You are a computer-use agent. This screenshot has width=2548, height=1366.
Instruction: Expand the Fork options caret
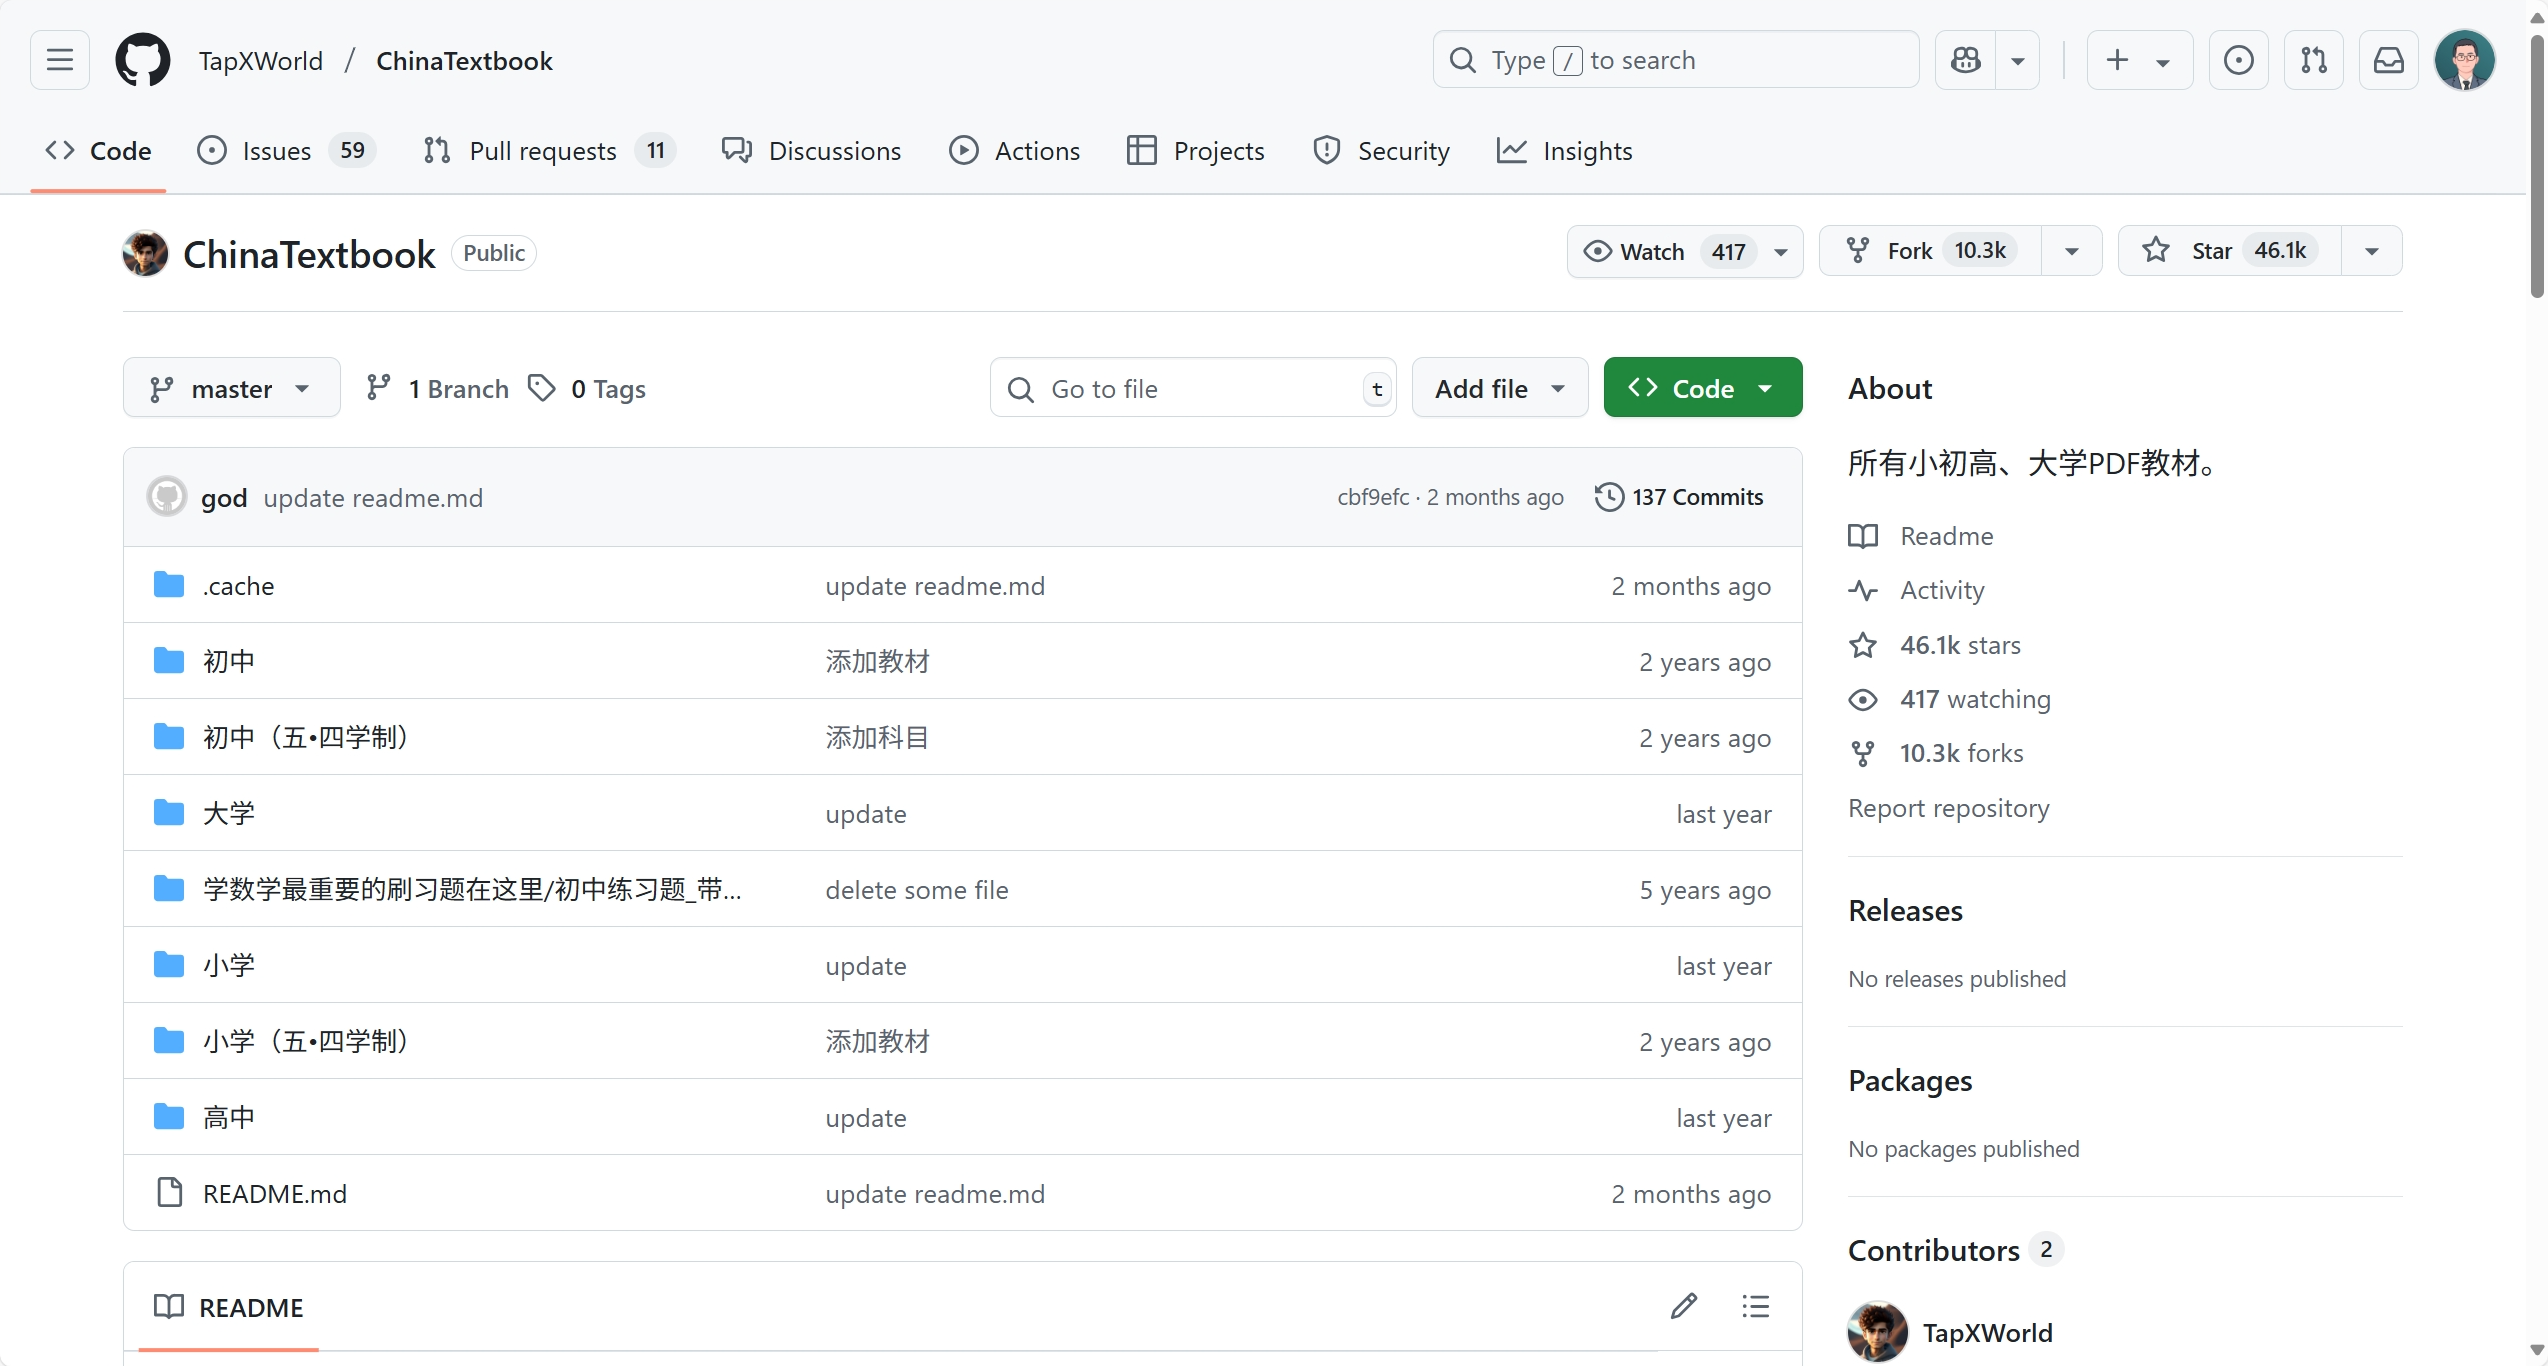2072,251
